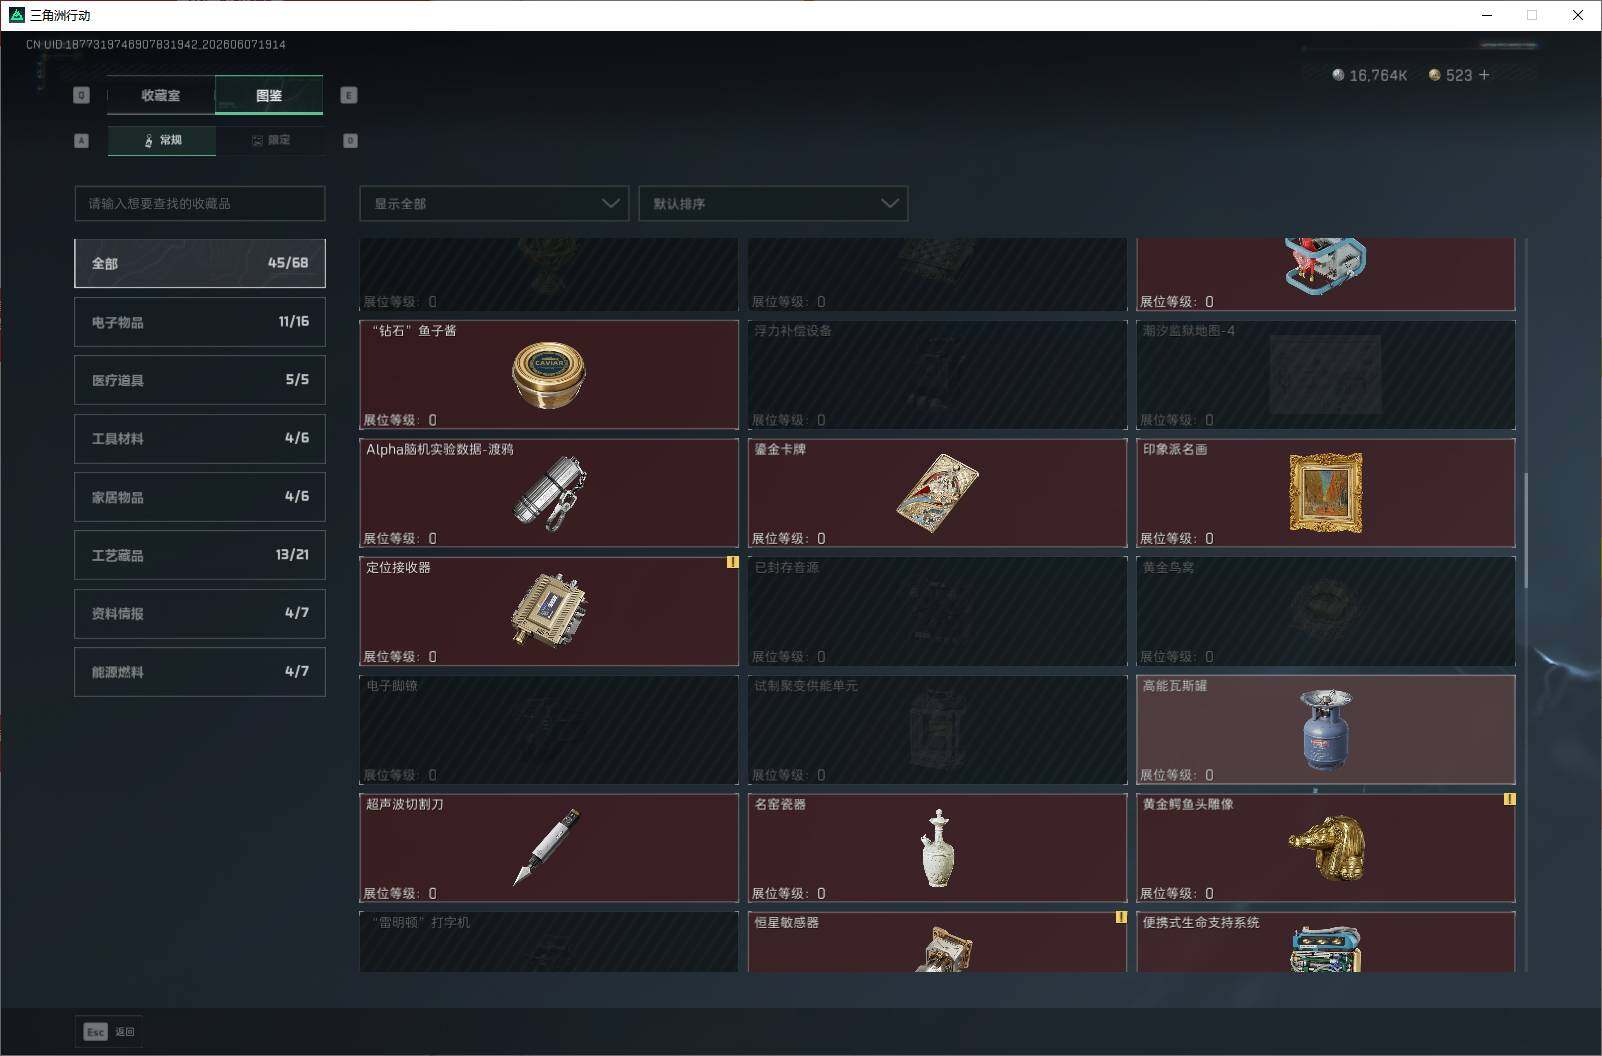The height and width of the screenshot is (1056, 1602).
Task: Filter by 工艺藏品 13/21 category
Action: coord(200,555)
